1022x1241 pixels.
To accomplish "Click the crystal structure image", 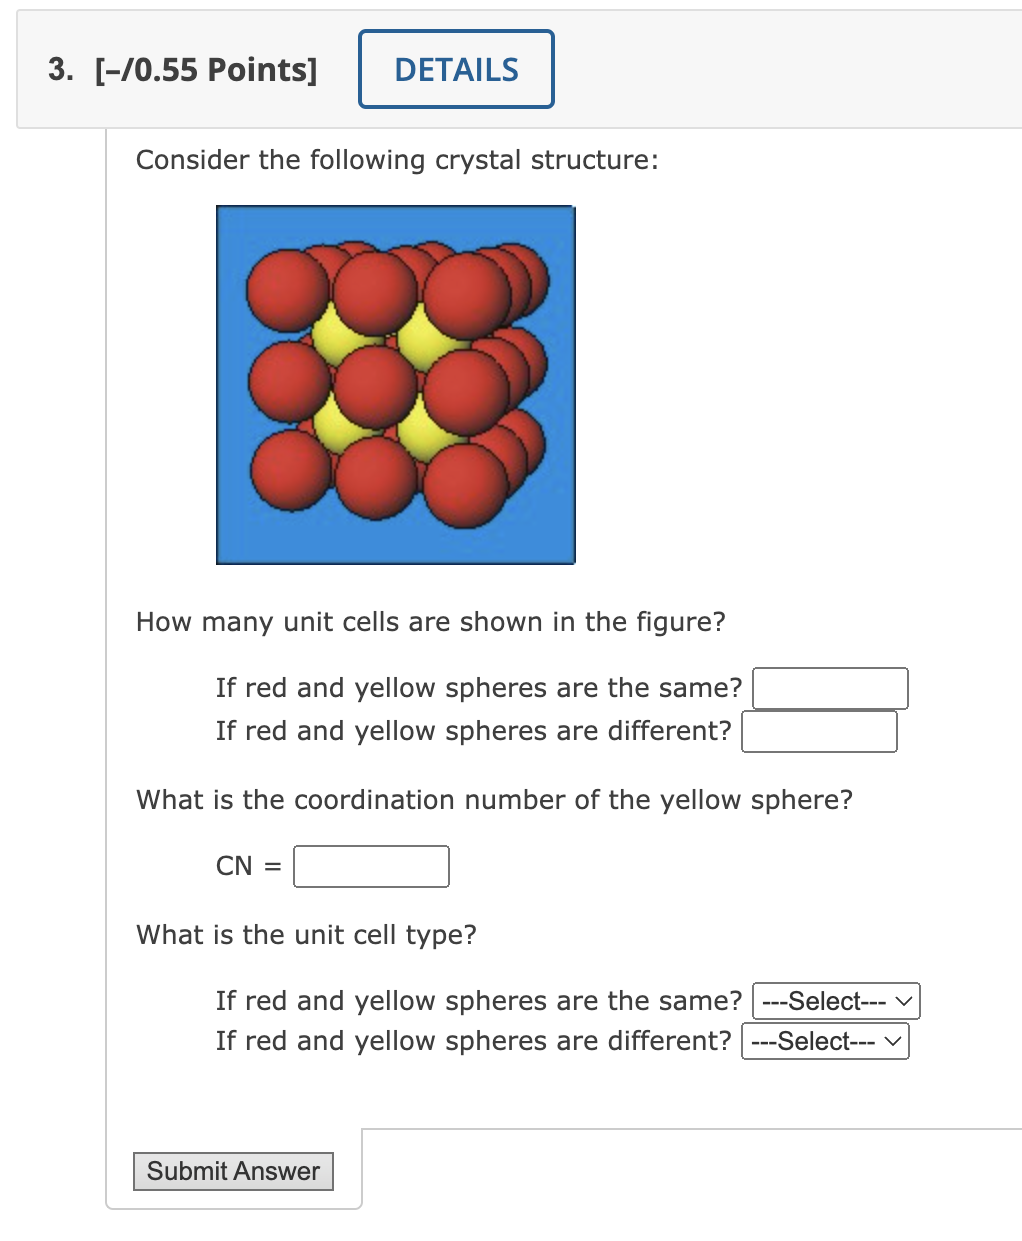I will tap(395, 385).
